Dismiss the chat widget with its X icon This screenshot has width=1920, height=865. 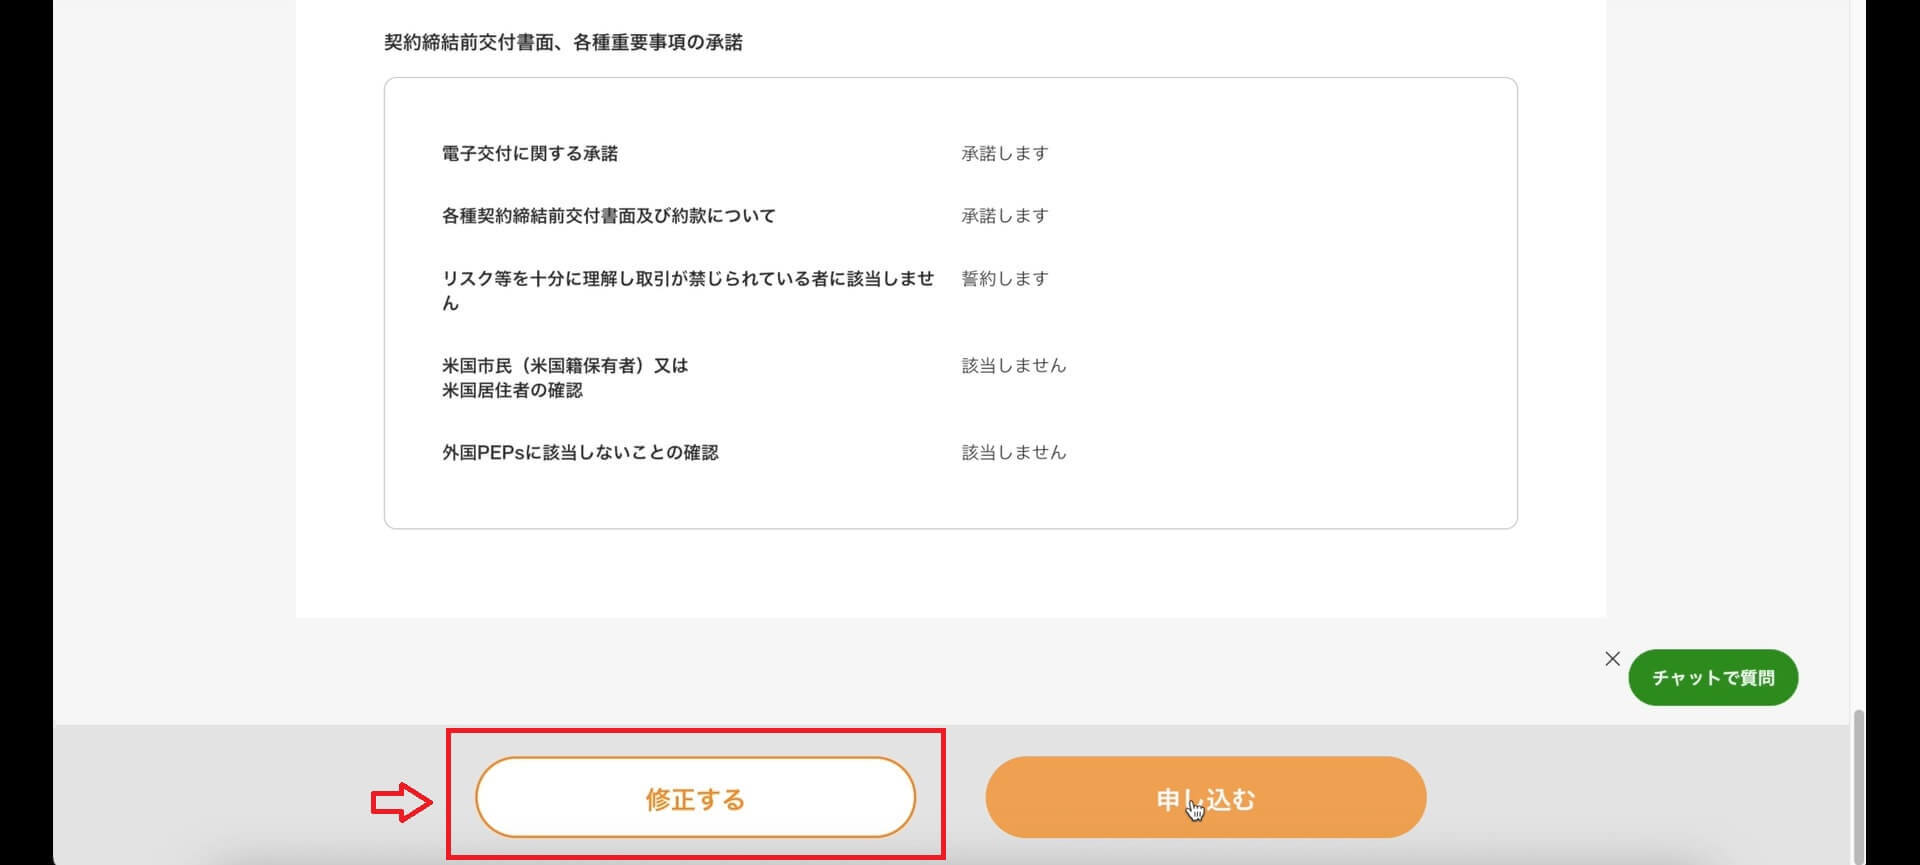click(1612, 658)
